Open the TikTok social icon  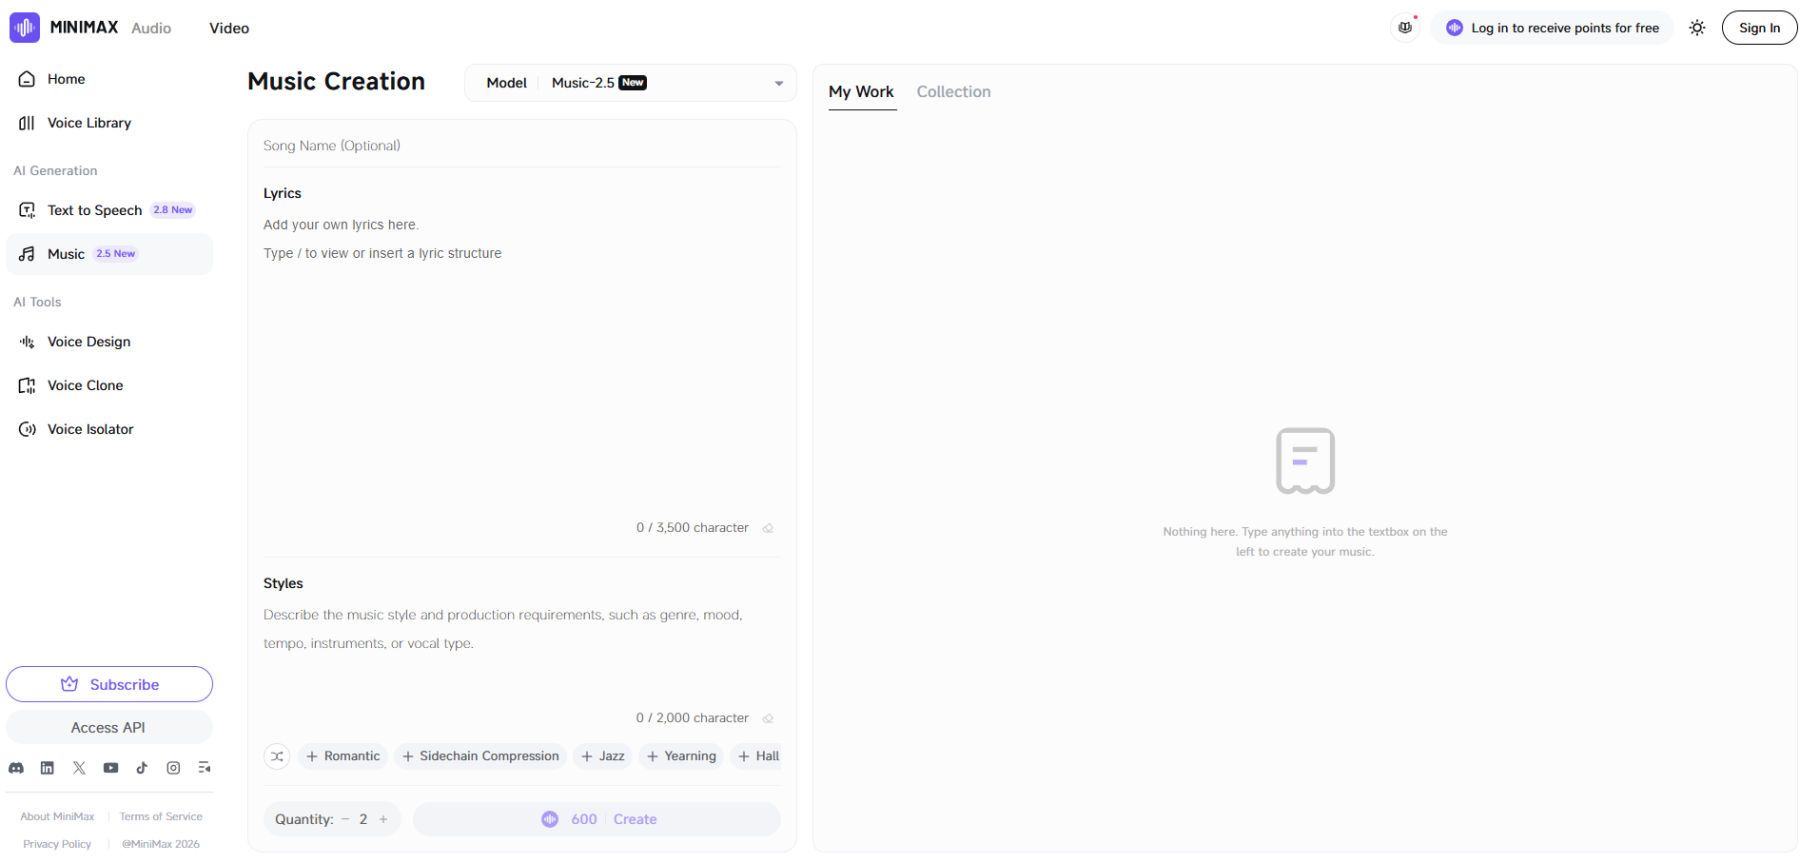tap(142, 768)
